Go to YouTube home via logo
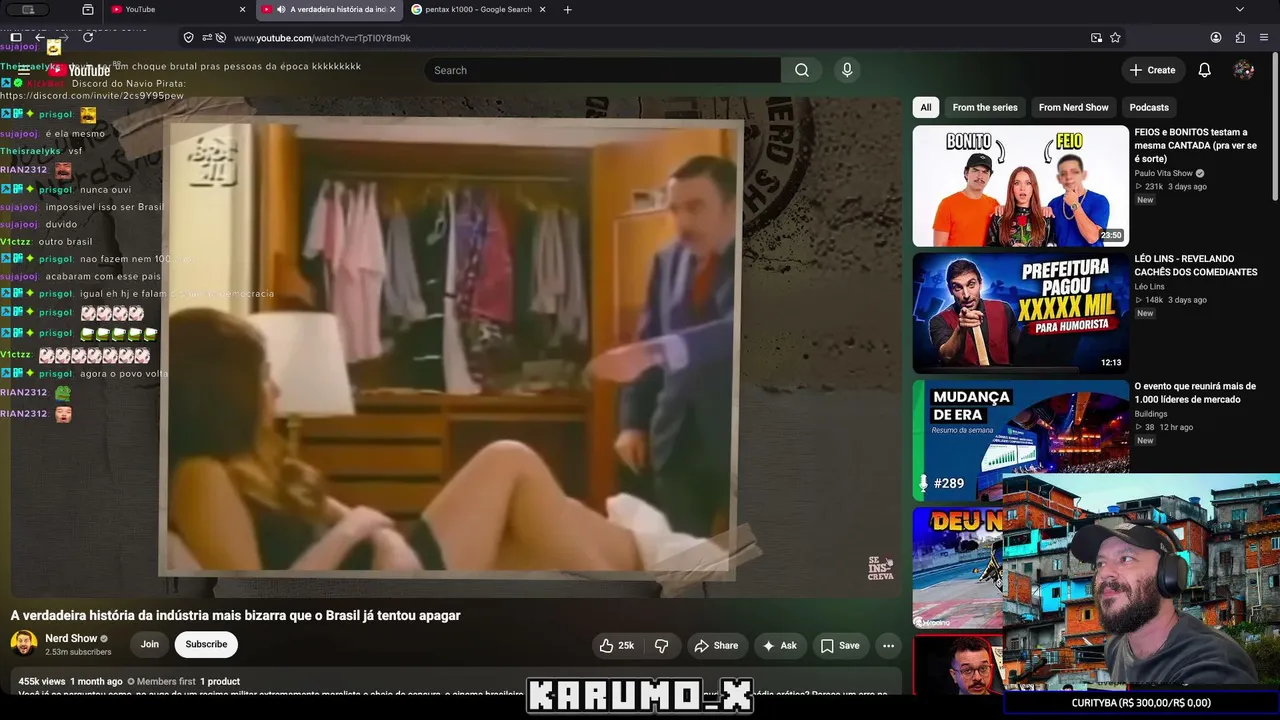Viewport: 1280px width, 720px height. 79,70
